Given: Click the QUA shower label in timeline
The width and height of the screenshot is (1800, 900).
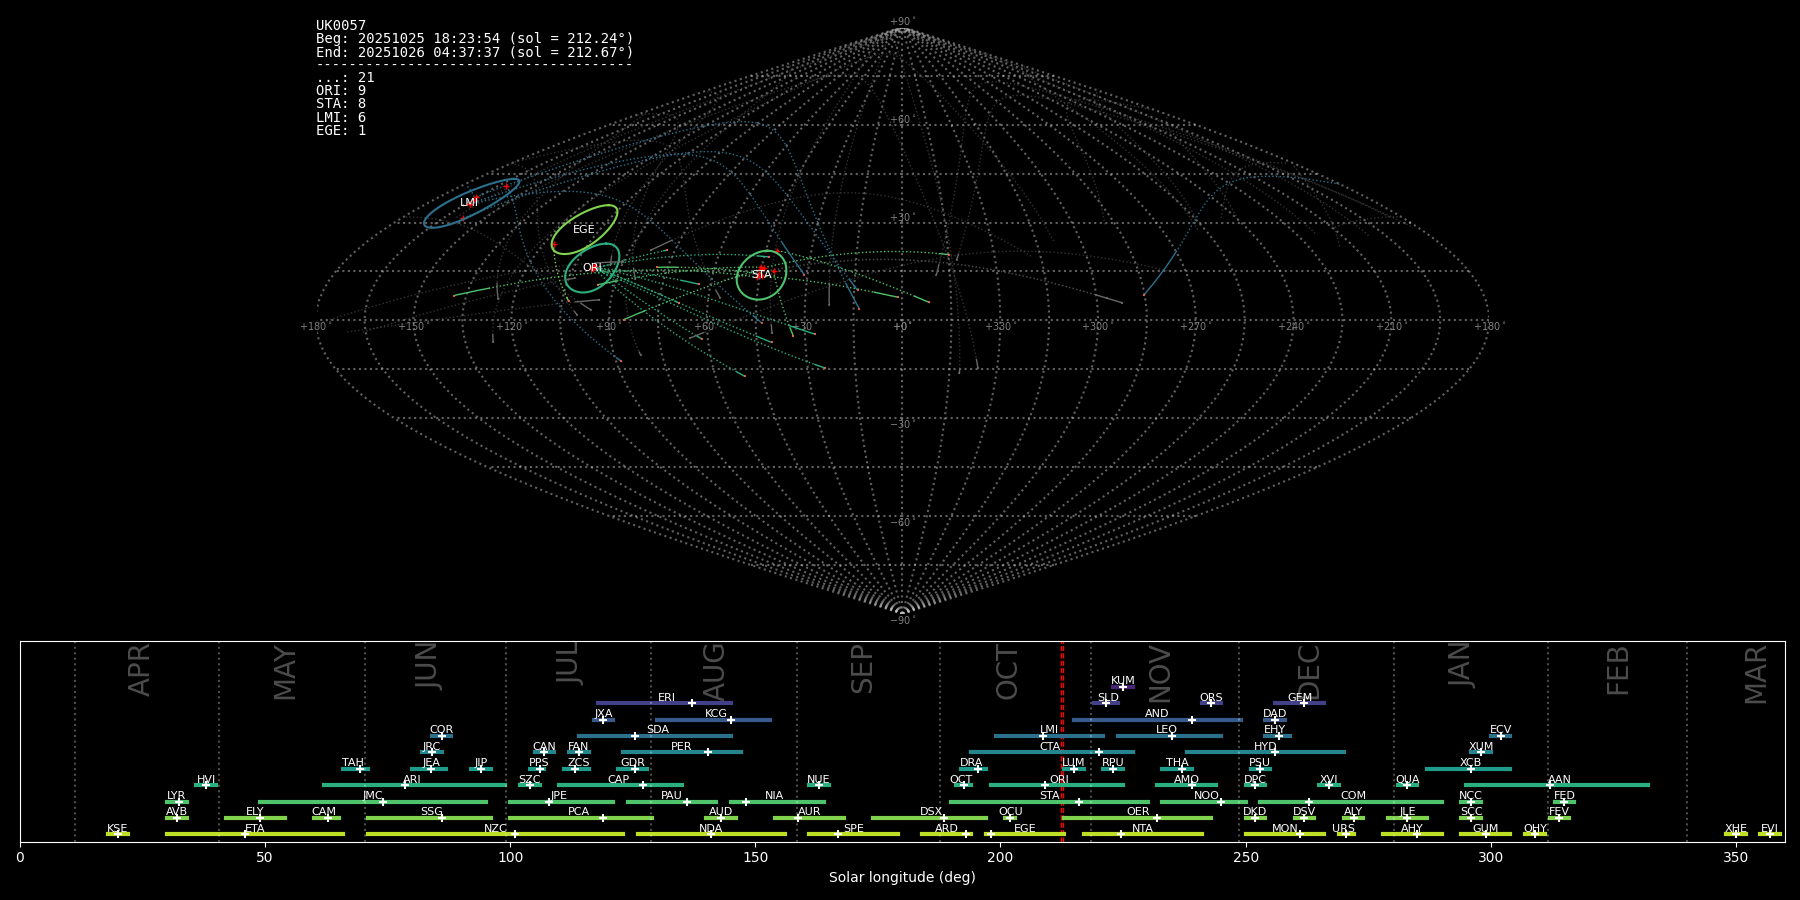Looking at the screenshot, I should coord(1408,780).
